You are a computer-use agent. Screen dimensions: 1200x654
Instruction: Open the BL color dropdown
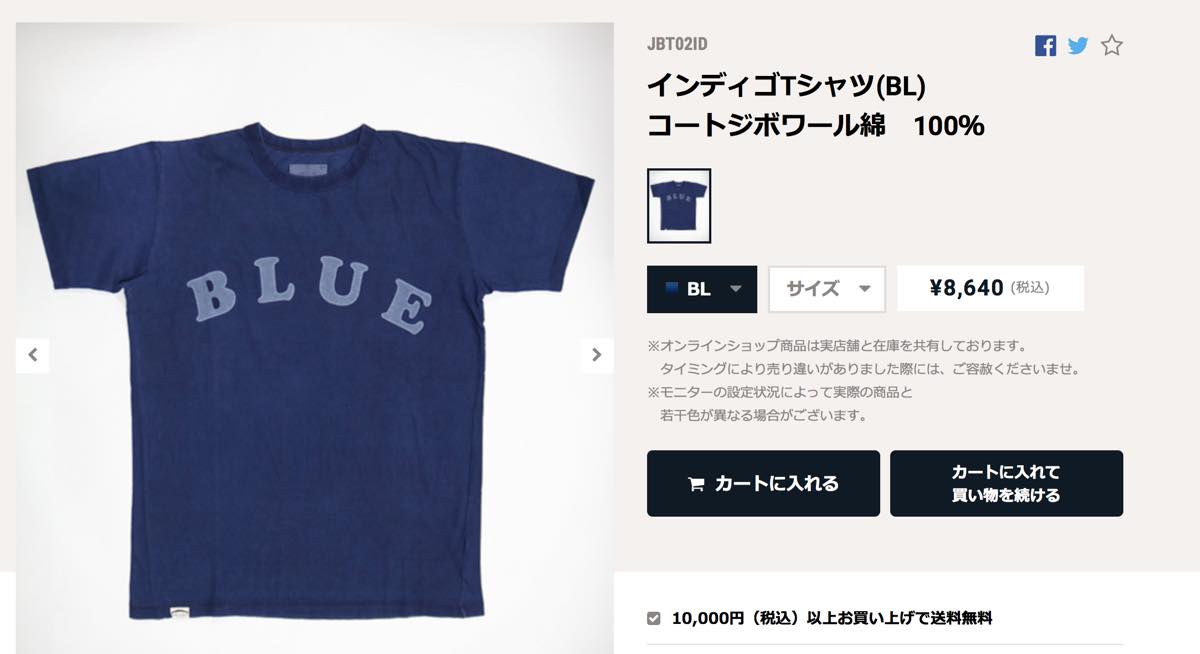pos(702,289)
